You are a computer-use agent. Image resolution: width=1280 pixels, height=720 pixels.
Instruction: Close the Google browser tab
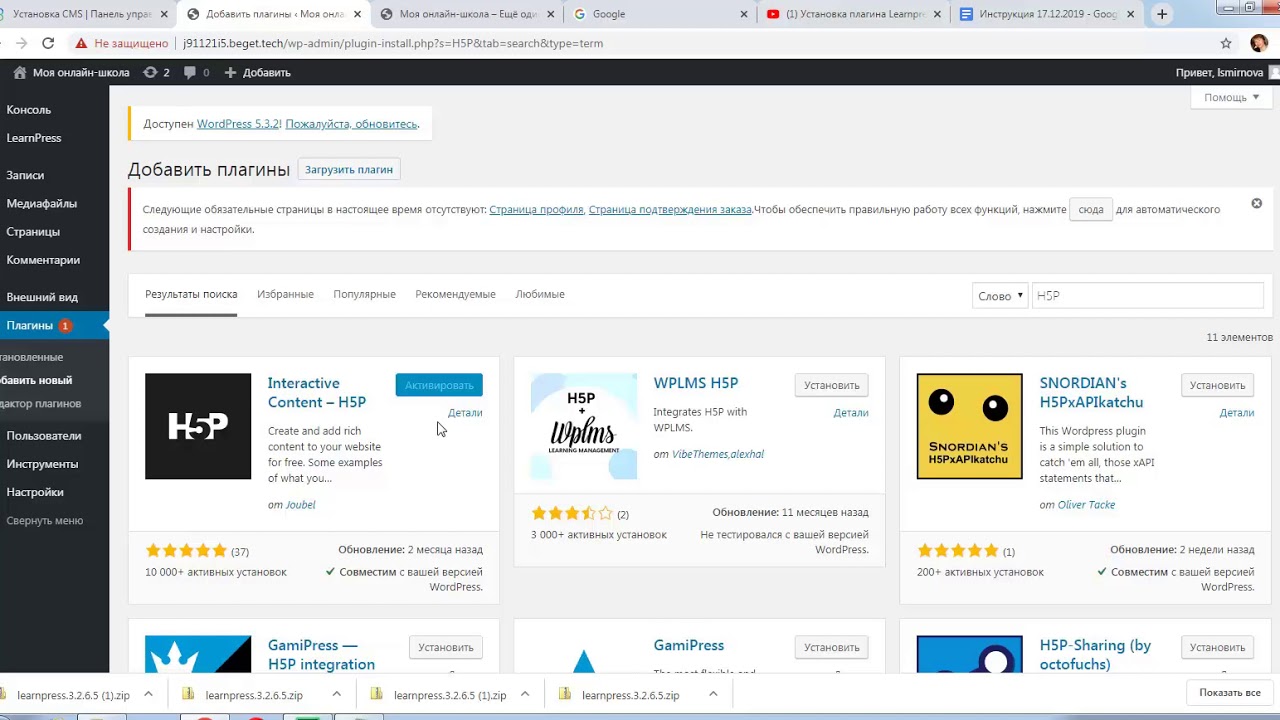pyautogui.click(x=744, y=14)
